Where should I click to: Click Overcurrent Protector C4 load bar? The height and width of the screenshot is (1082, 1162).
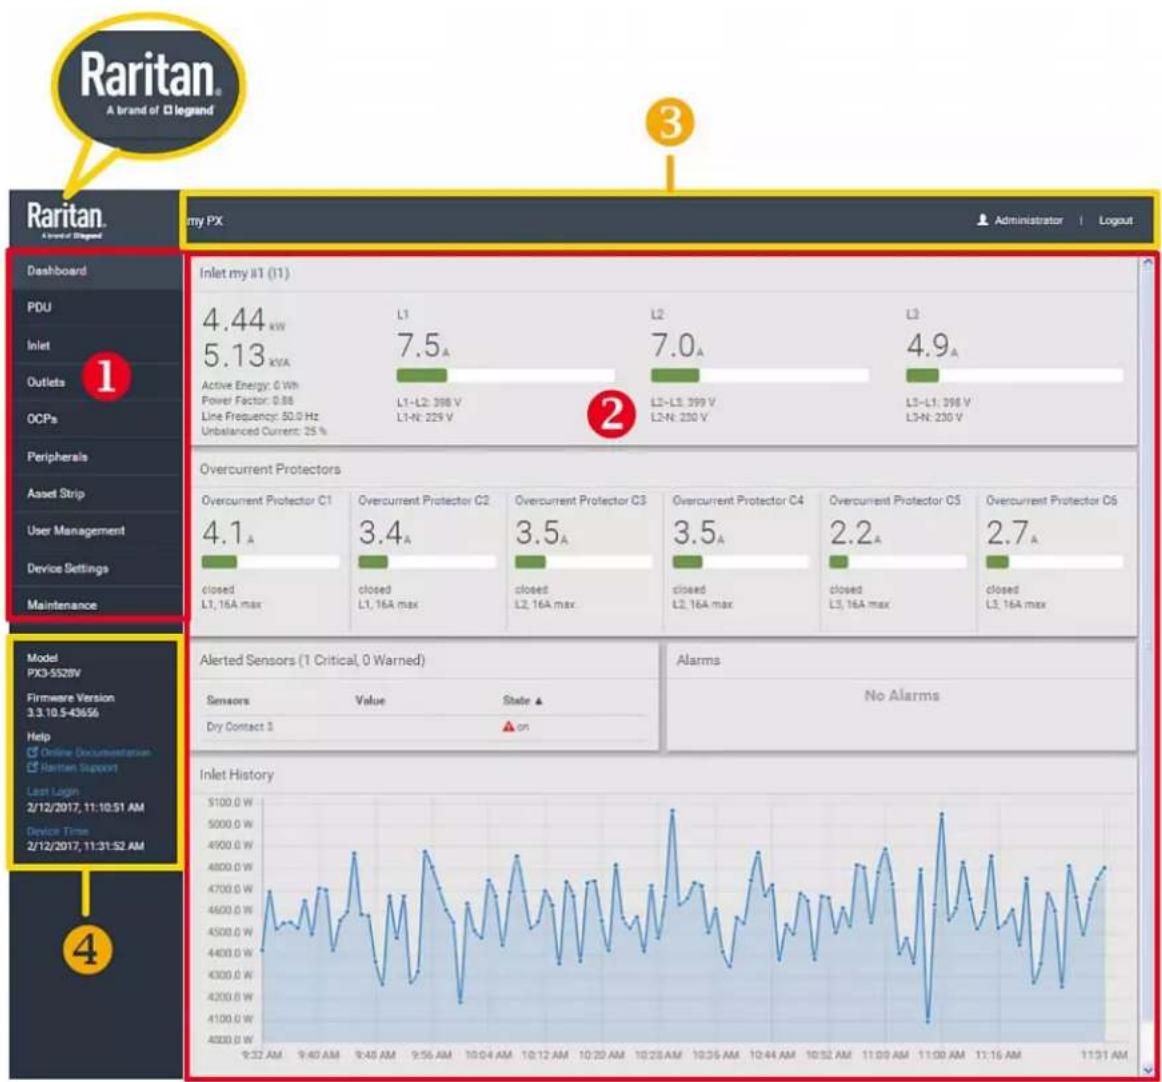741,562
